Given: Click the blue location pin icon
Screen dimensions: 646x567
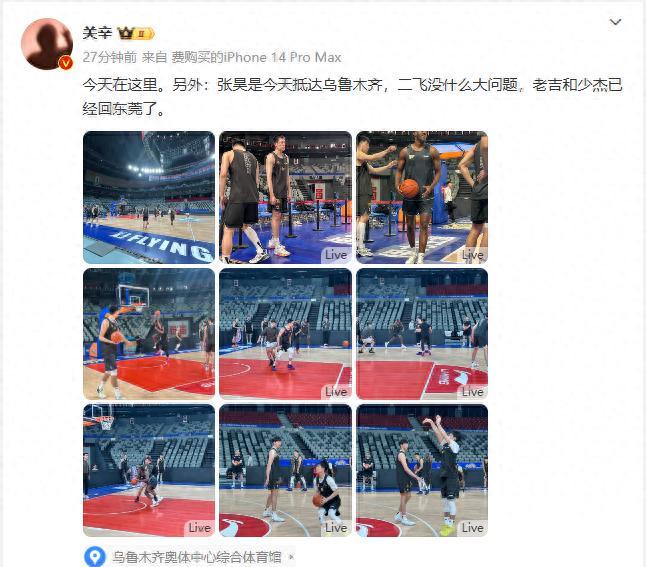Looking at the screenshot, I should point(95,557).
